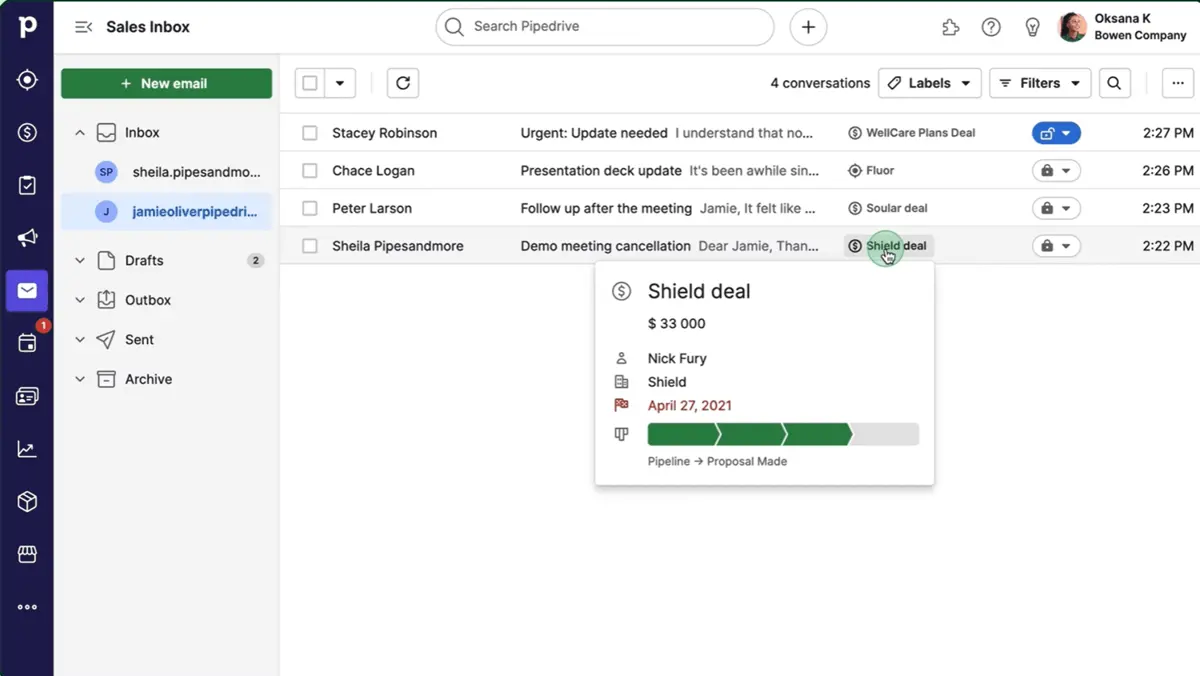Open Leads target icon in sidebar
Image resolution: width=1200 pixels, height=676 pixels.
[x=27, y=80]
